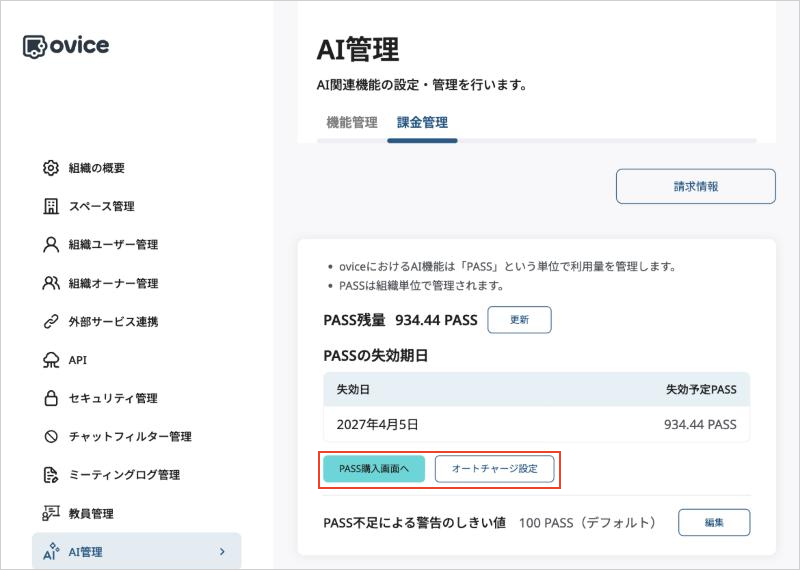Screen dimensions: 800x570
Task: Click 更新 to refresh PASS balance
Action: pyautogui.click(x=519, y=320)
